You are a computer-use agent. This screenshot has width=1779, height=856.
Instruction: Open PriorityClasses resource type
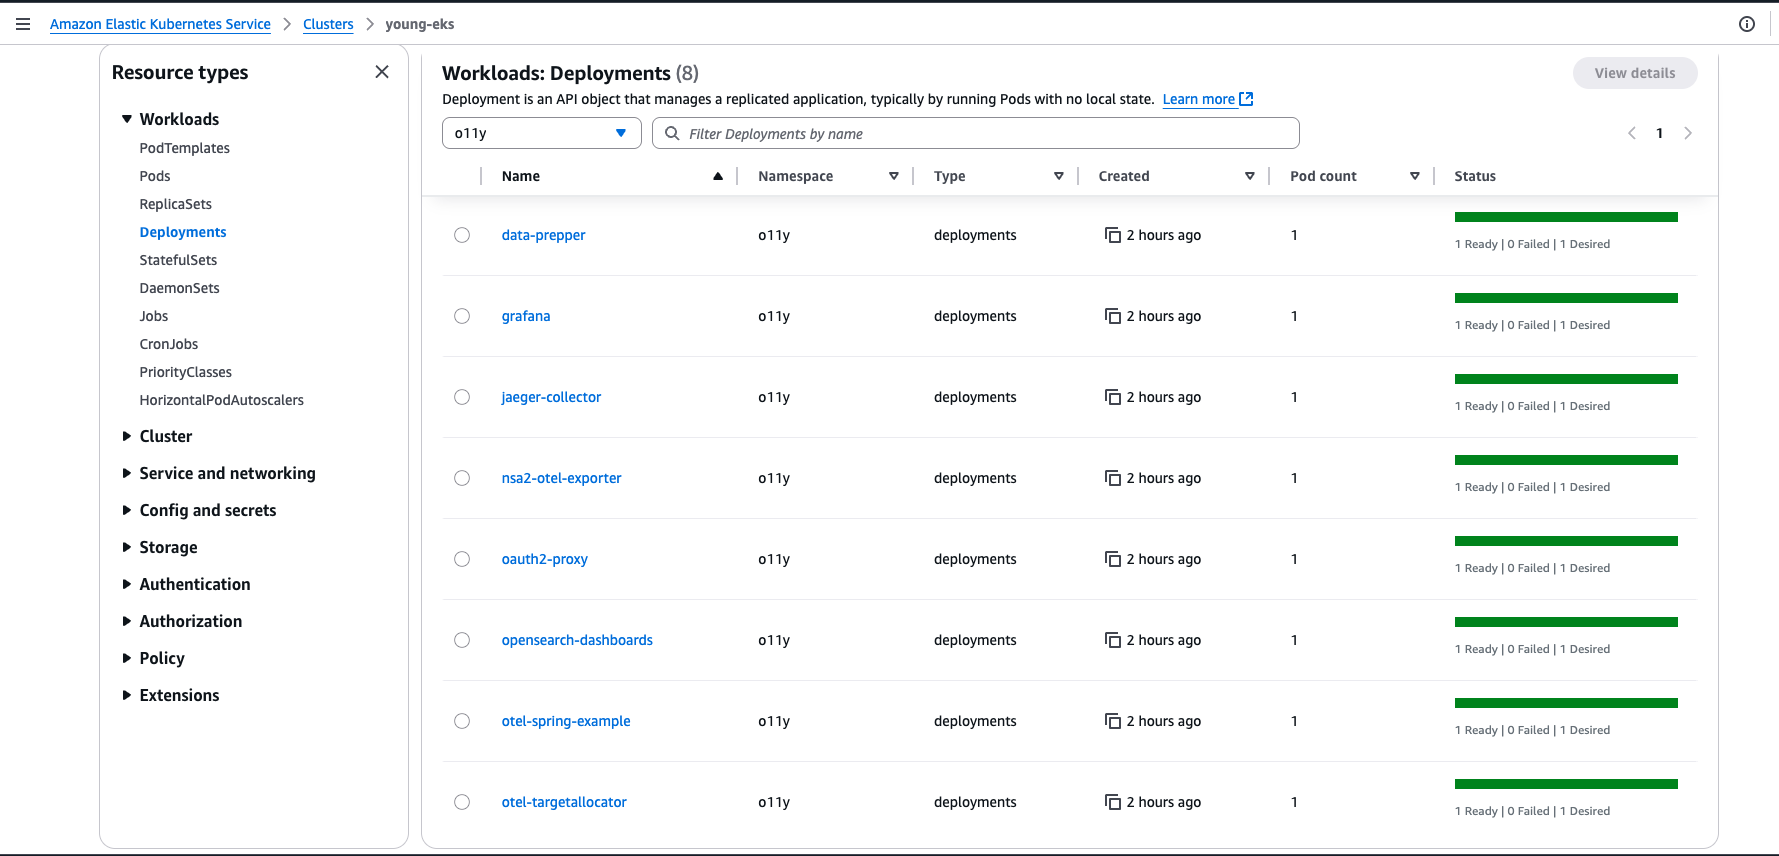tap(186, 372)
